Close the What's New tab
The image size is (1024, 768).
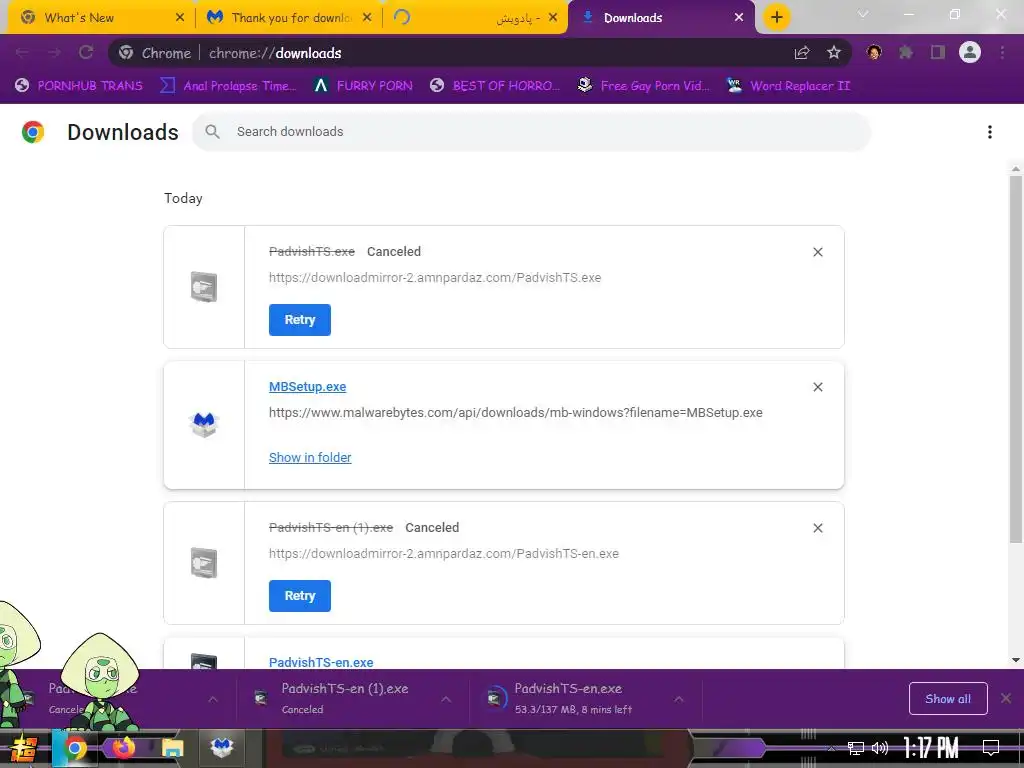coord(180,18)
